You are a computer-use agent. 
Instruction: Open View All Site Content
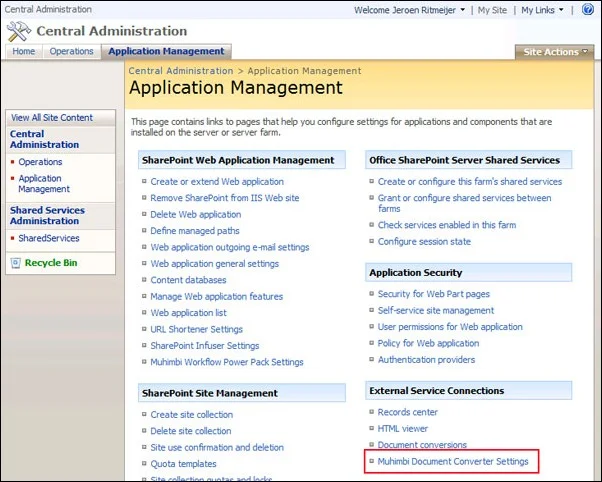pos(52,118)
